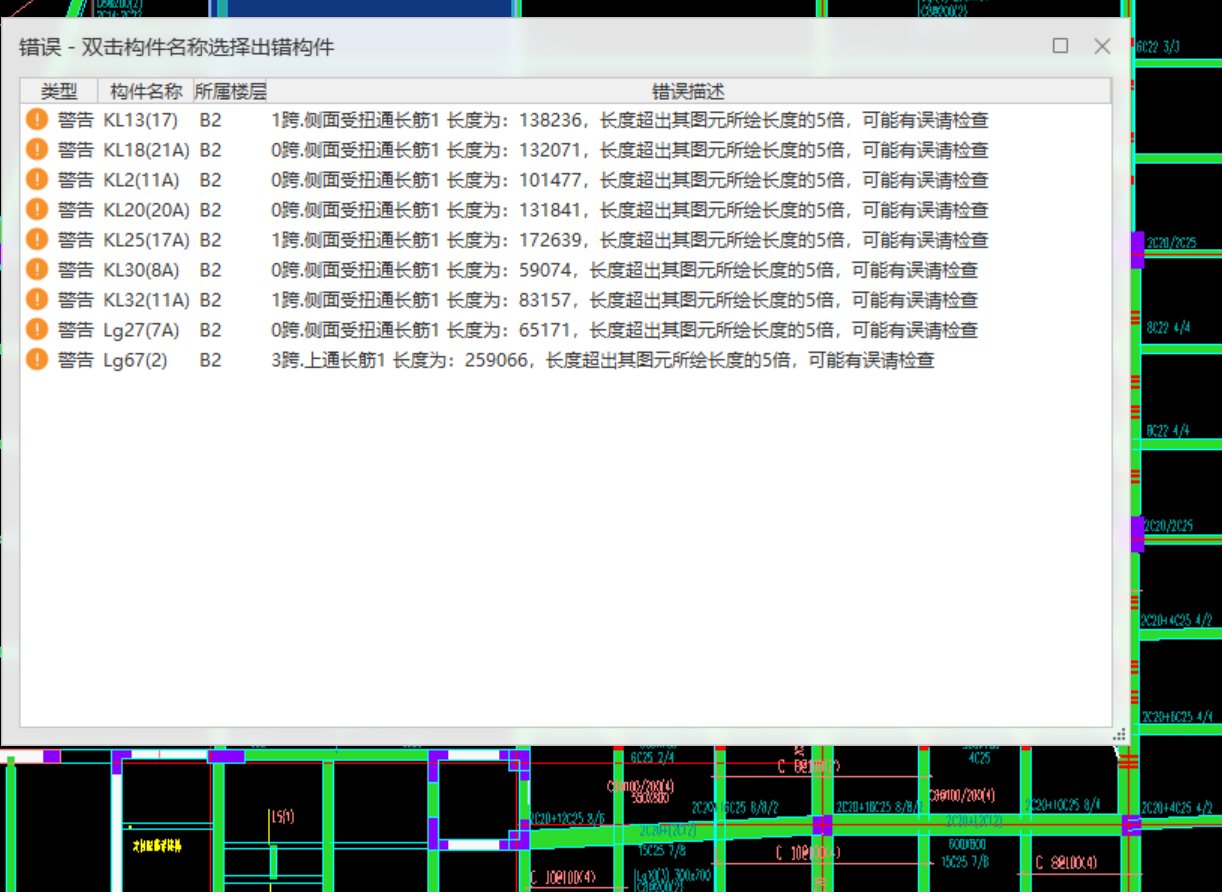Click the error description with length 131841
This screenshot has width=1222, height=892.
pos(630,210)
